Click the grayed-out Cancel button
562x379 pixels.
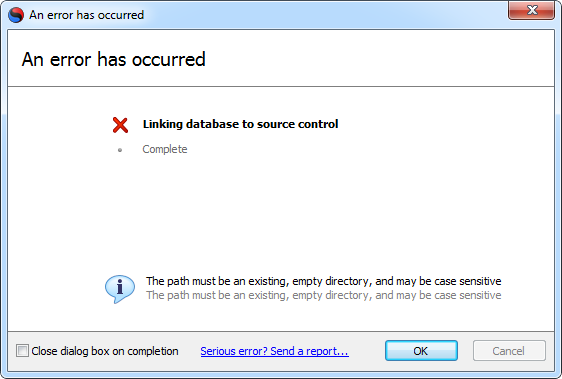509,351
